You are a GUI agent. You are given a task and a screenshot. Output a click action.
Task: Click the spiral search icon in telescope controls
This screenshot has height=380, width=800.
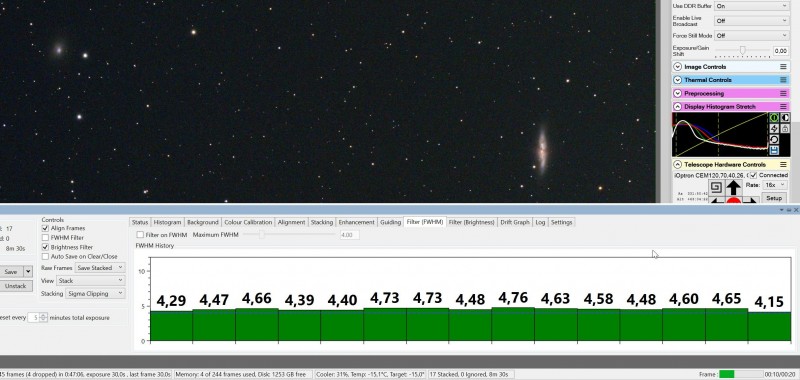point(715,186)
